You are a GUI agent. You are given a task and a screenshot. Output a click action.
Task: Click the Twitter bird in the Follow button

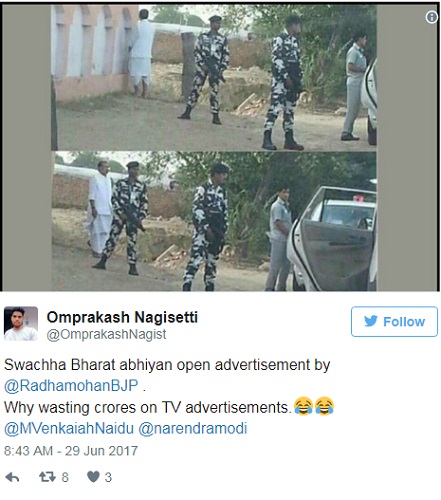pos(371,321)
